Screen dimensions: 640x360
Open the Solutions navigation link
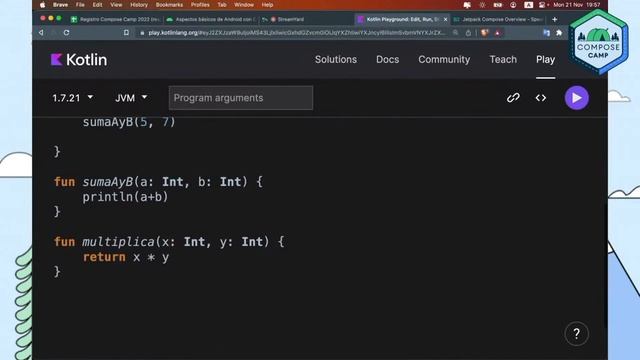336,60
